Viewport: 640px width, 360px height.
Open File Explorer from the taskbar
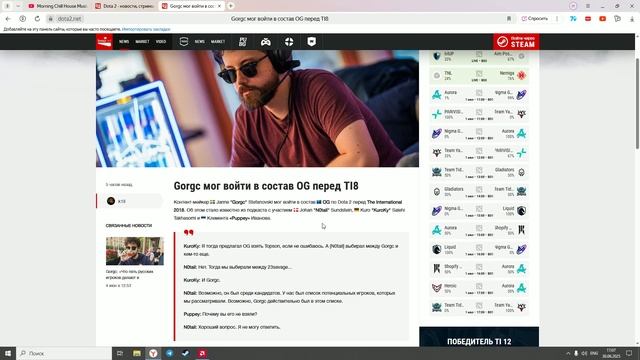(137, 353)
